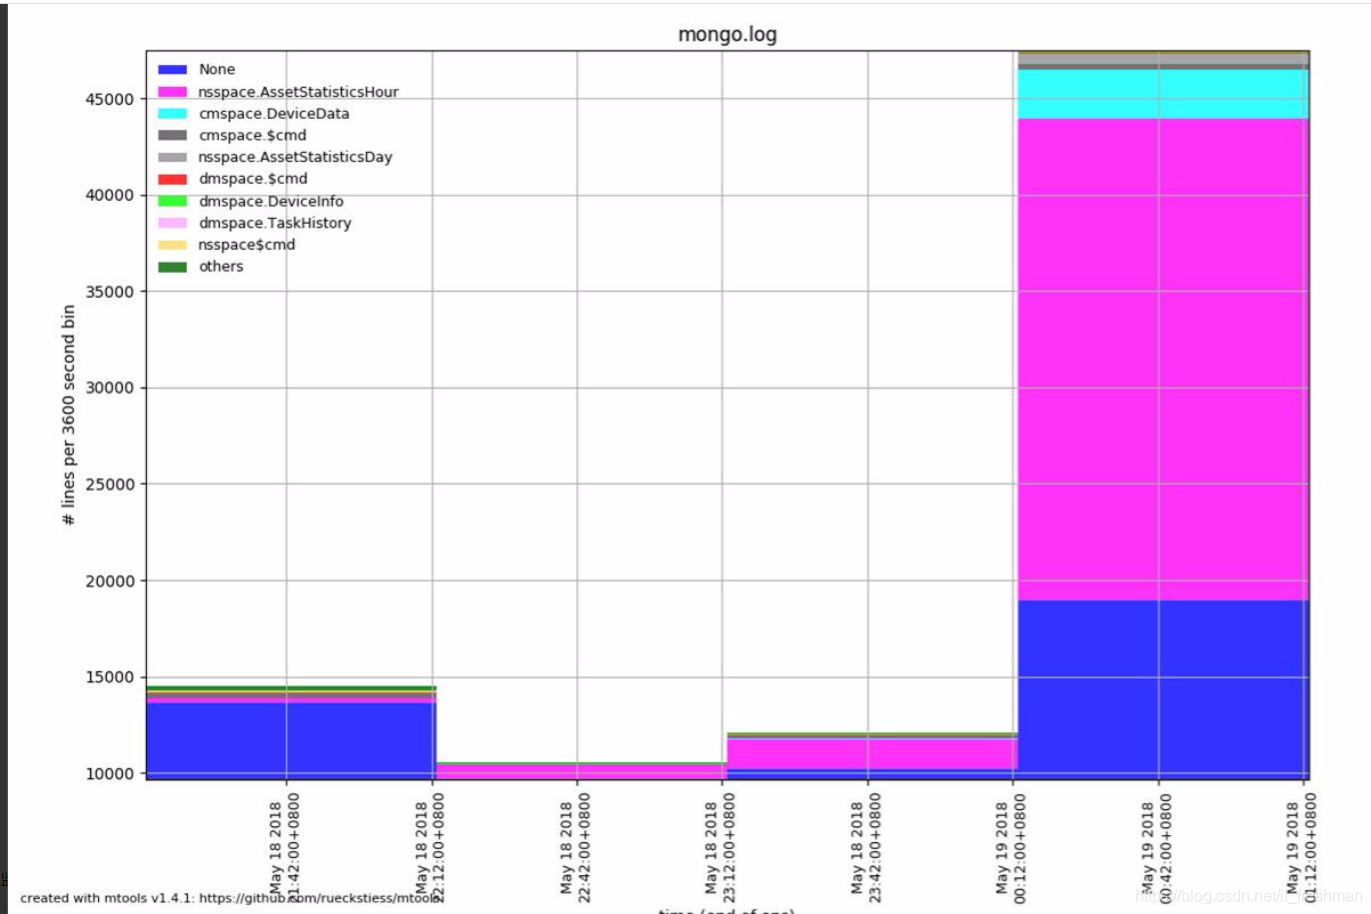Select the None legend label

point(217,70)
